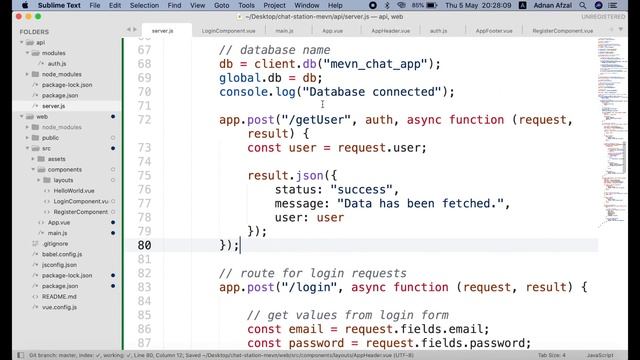Click the Wi-Fi icon in the menu bar
The height and width of the screenshot is (360, 640).
click(401, 5)
